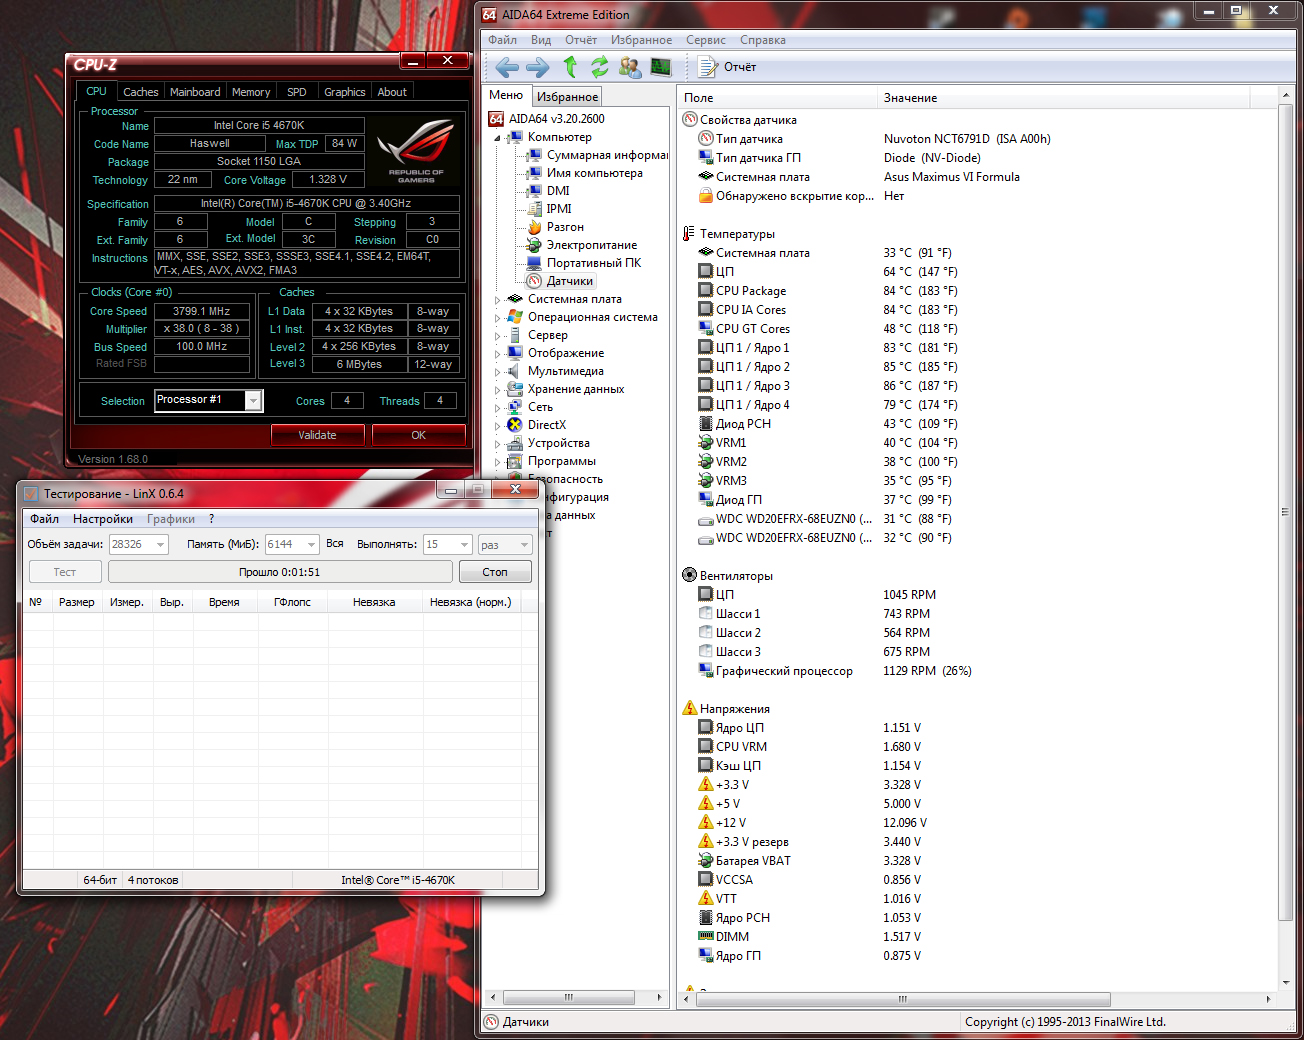Click the horizontal scrollbar under the AIDA64 tree

click(569, 998)
